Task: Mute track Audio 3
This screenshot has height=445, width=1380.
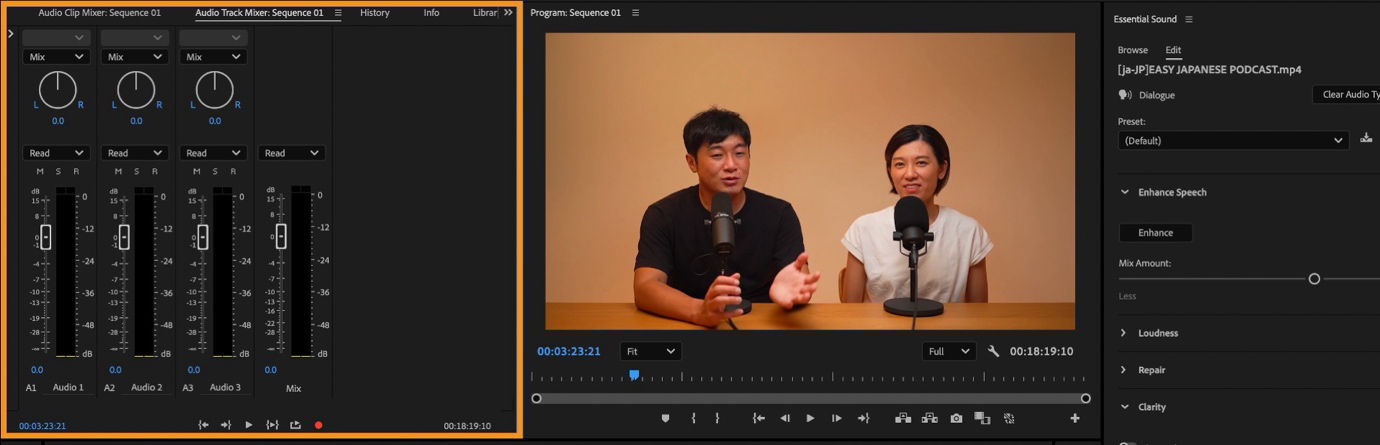Action: (x=196, y=172)
